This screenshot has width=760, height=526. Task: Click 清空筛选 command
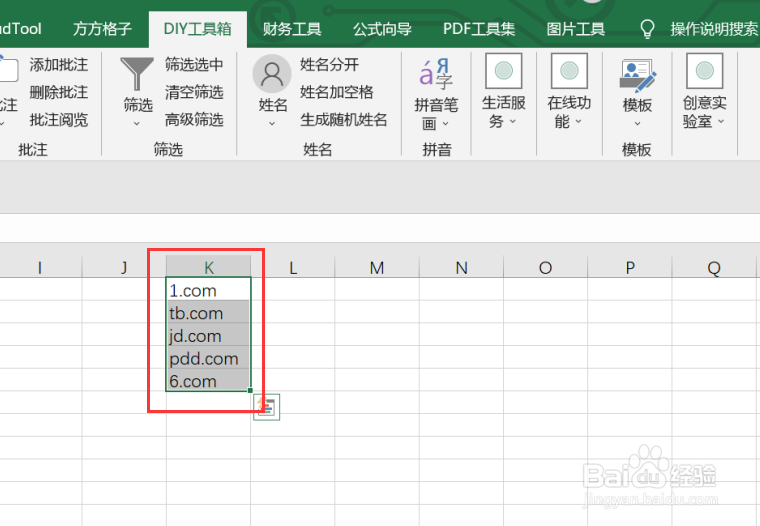pos(194,92)
